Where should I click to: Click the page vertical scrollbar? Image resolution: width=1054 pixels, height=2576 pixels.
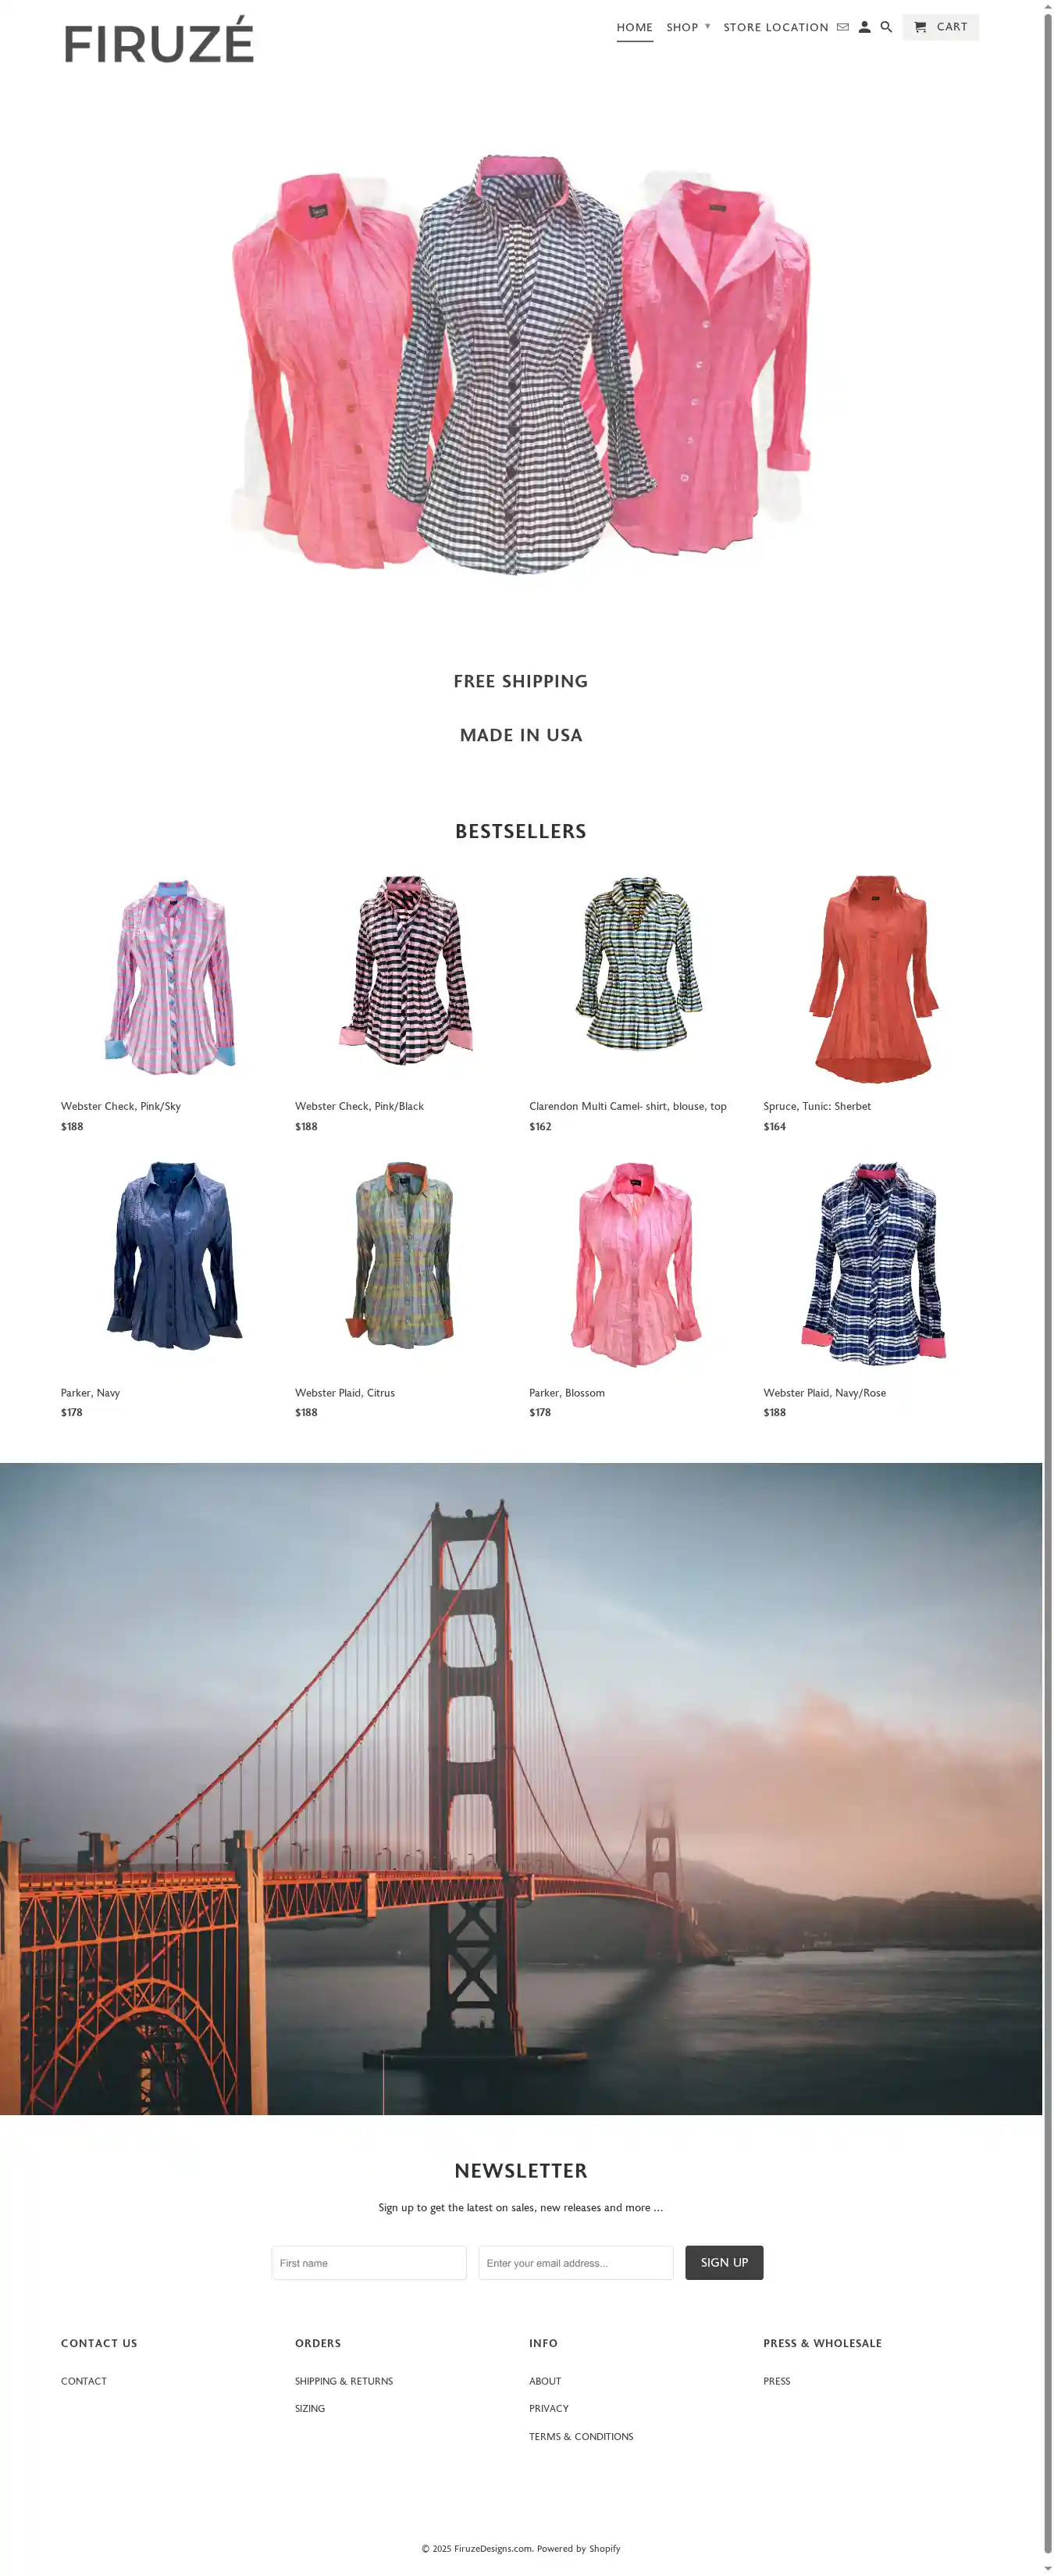[1048, 1288]
